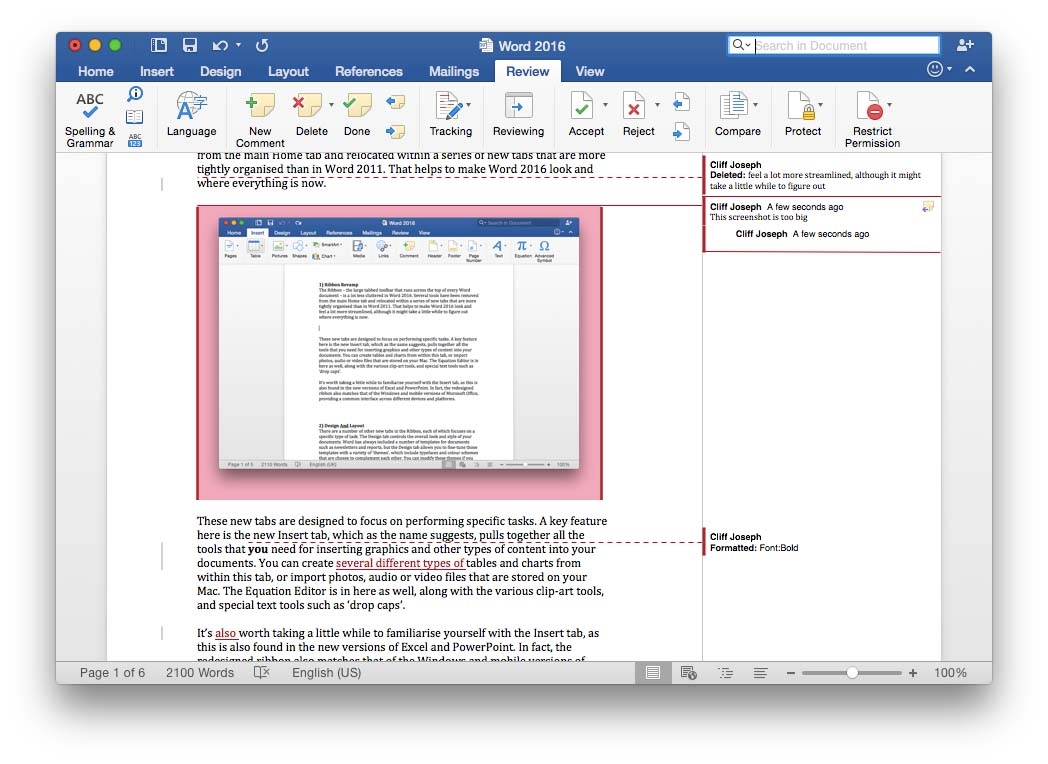Mark the comment as Done
Viewport: 1048px width, 764px height.
(x=357, y=114)
